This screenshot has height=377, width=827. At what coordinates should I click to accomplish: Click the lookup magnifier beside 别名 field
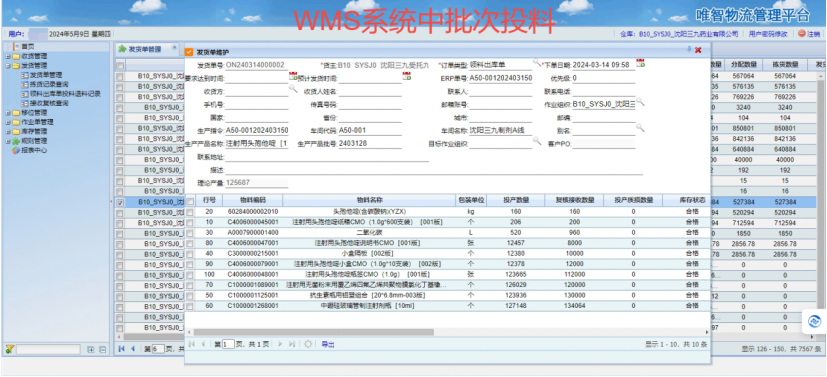[x=640, y=128]
